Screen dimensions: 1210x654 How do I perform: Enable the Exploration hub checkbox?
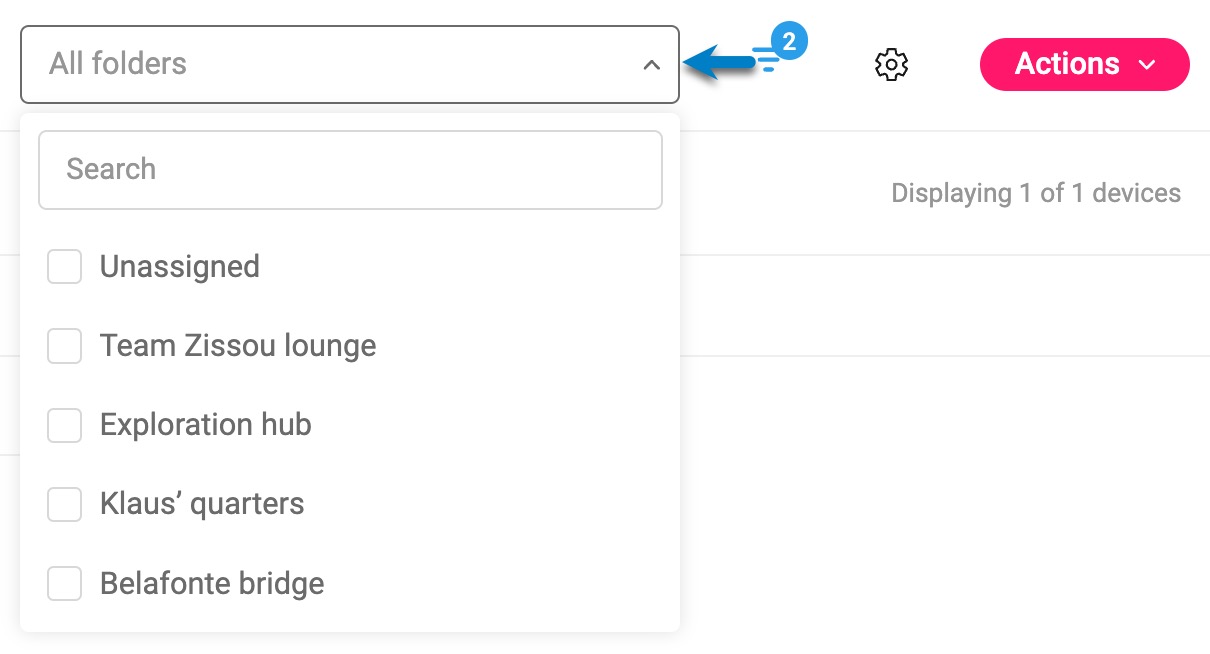(65, 425)
